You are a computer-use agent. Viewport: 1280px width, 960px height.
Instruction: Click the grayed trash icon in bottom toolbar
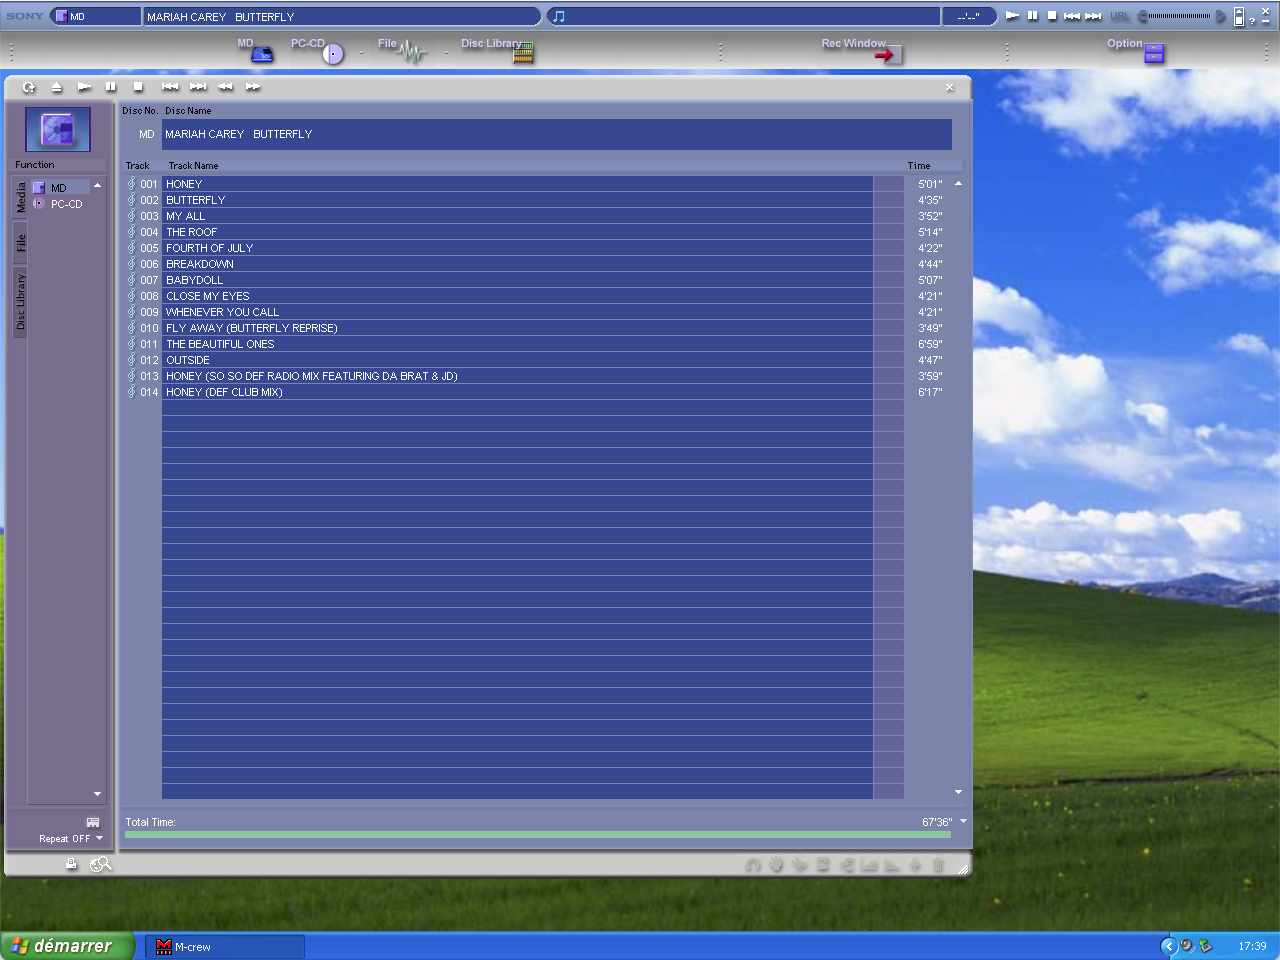point(938,865)
